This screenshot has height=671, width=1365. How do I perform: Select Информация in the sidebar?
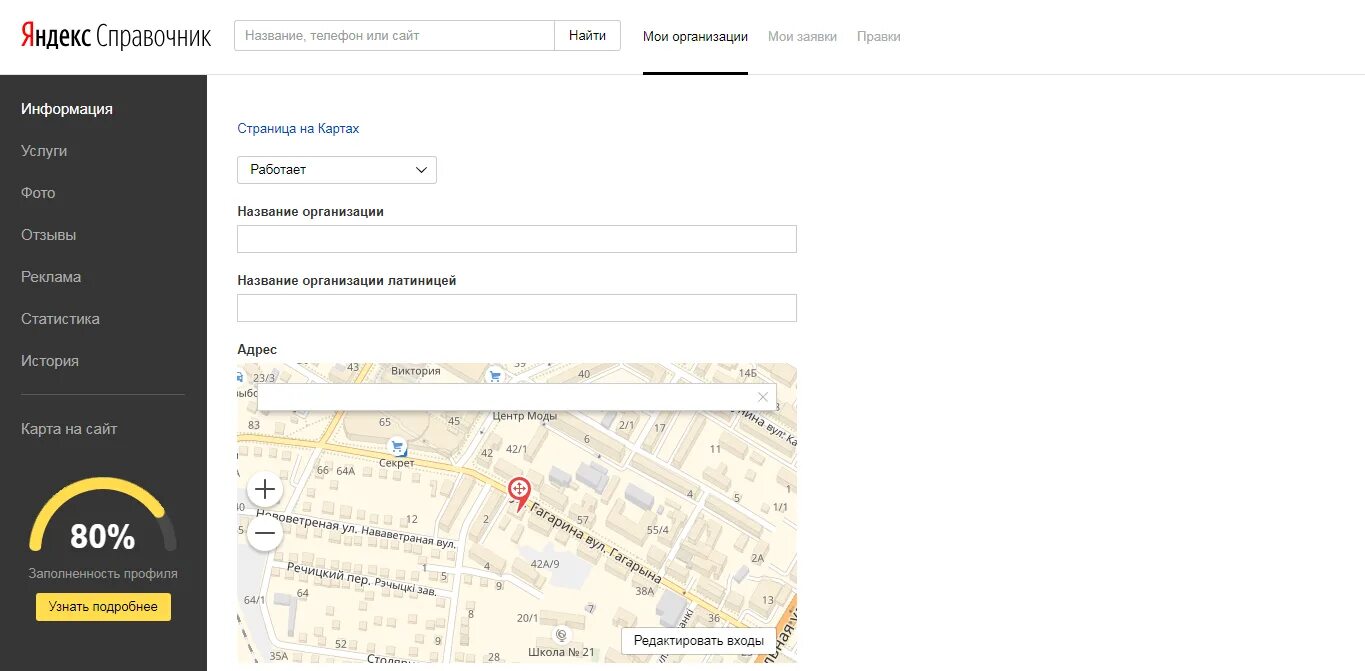pyautogui.click(x=67, y=109)
